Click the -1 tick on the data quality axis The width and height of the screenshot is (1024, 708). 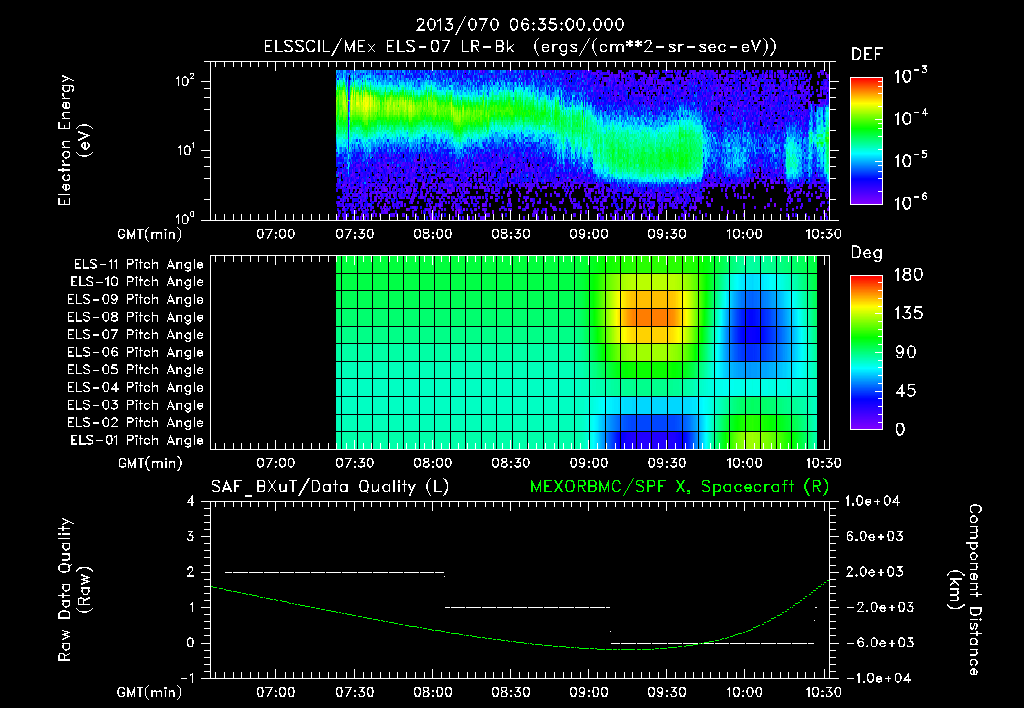(187, 678)
